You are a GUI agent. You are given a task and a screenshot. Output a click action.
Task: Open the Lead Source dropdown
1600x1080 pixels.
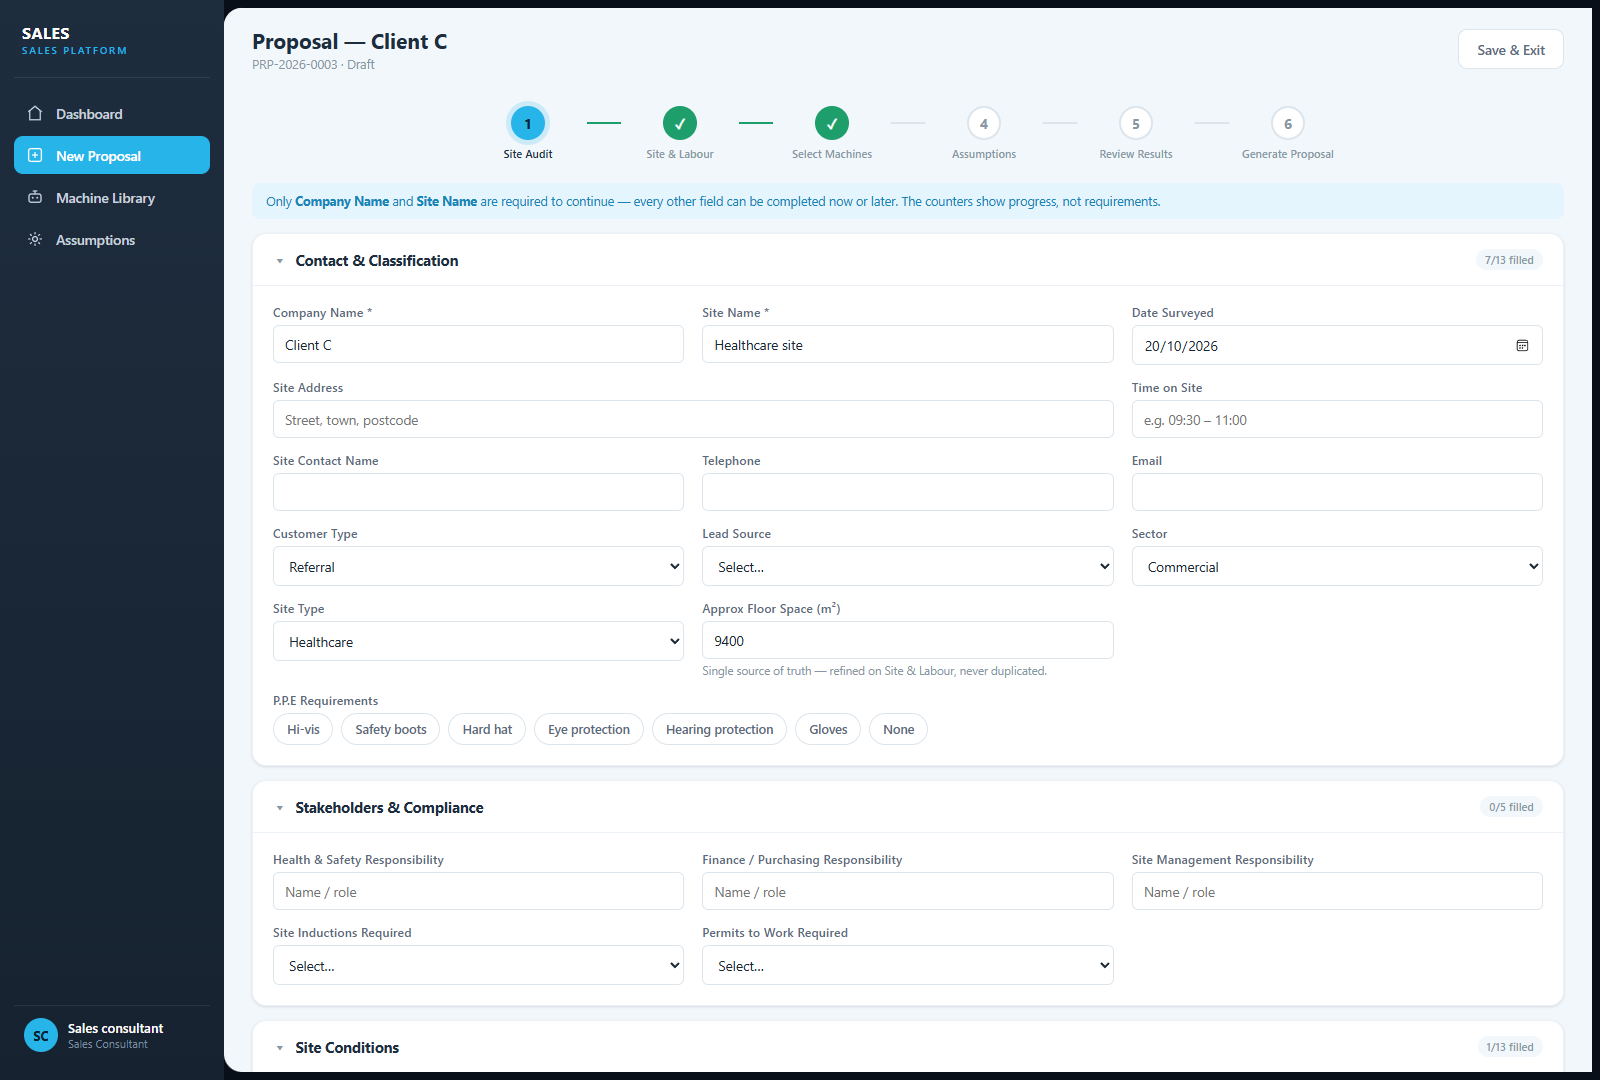pyautogui.click(x=907, y=566)
